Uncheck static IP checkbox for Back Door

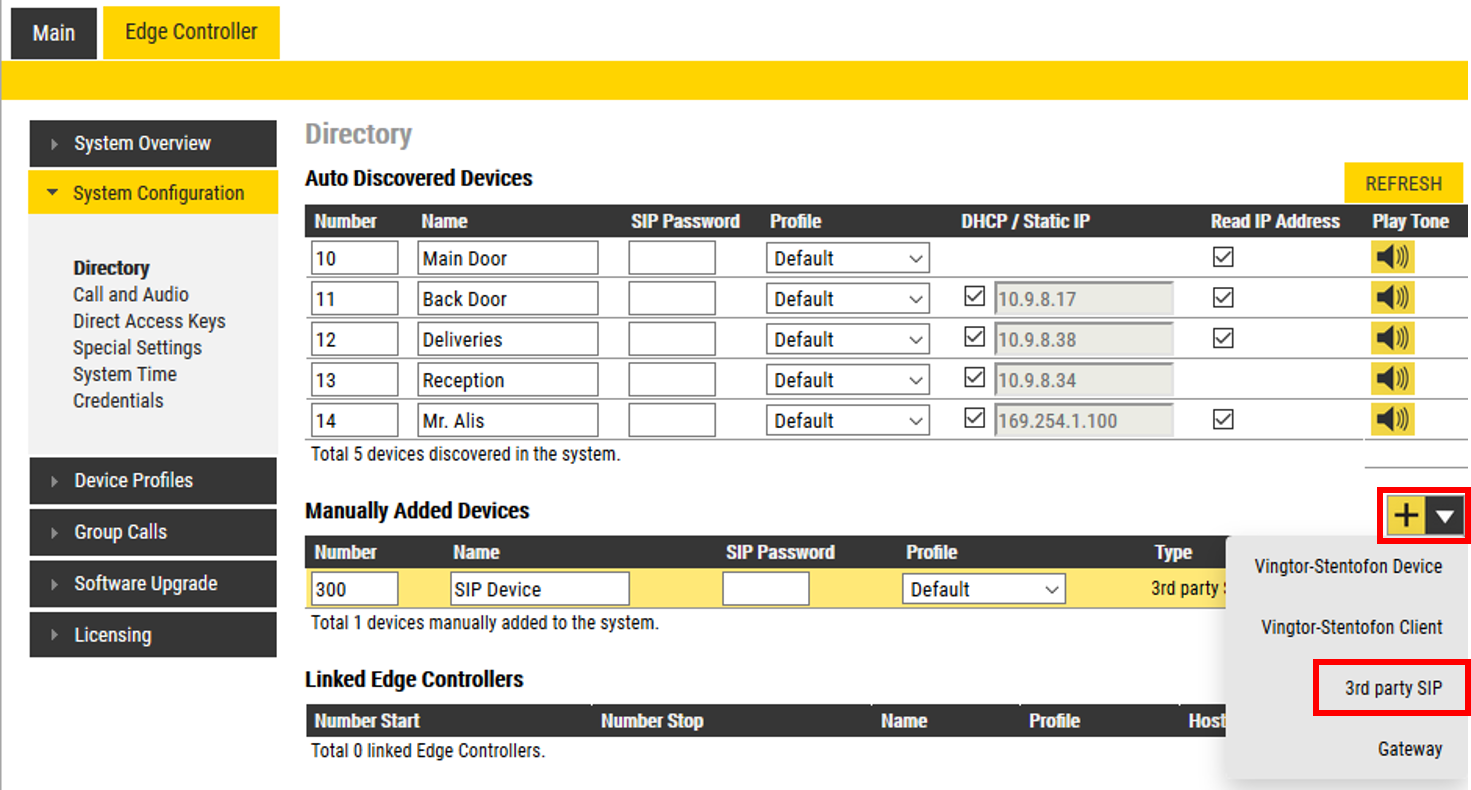[974, 297]
